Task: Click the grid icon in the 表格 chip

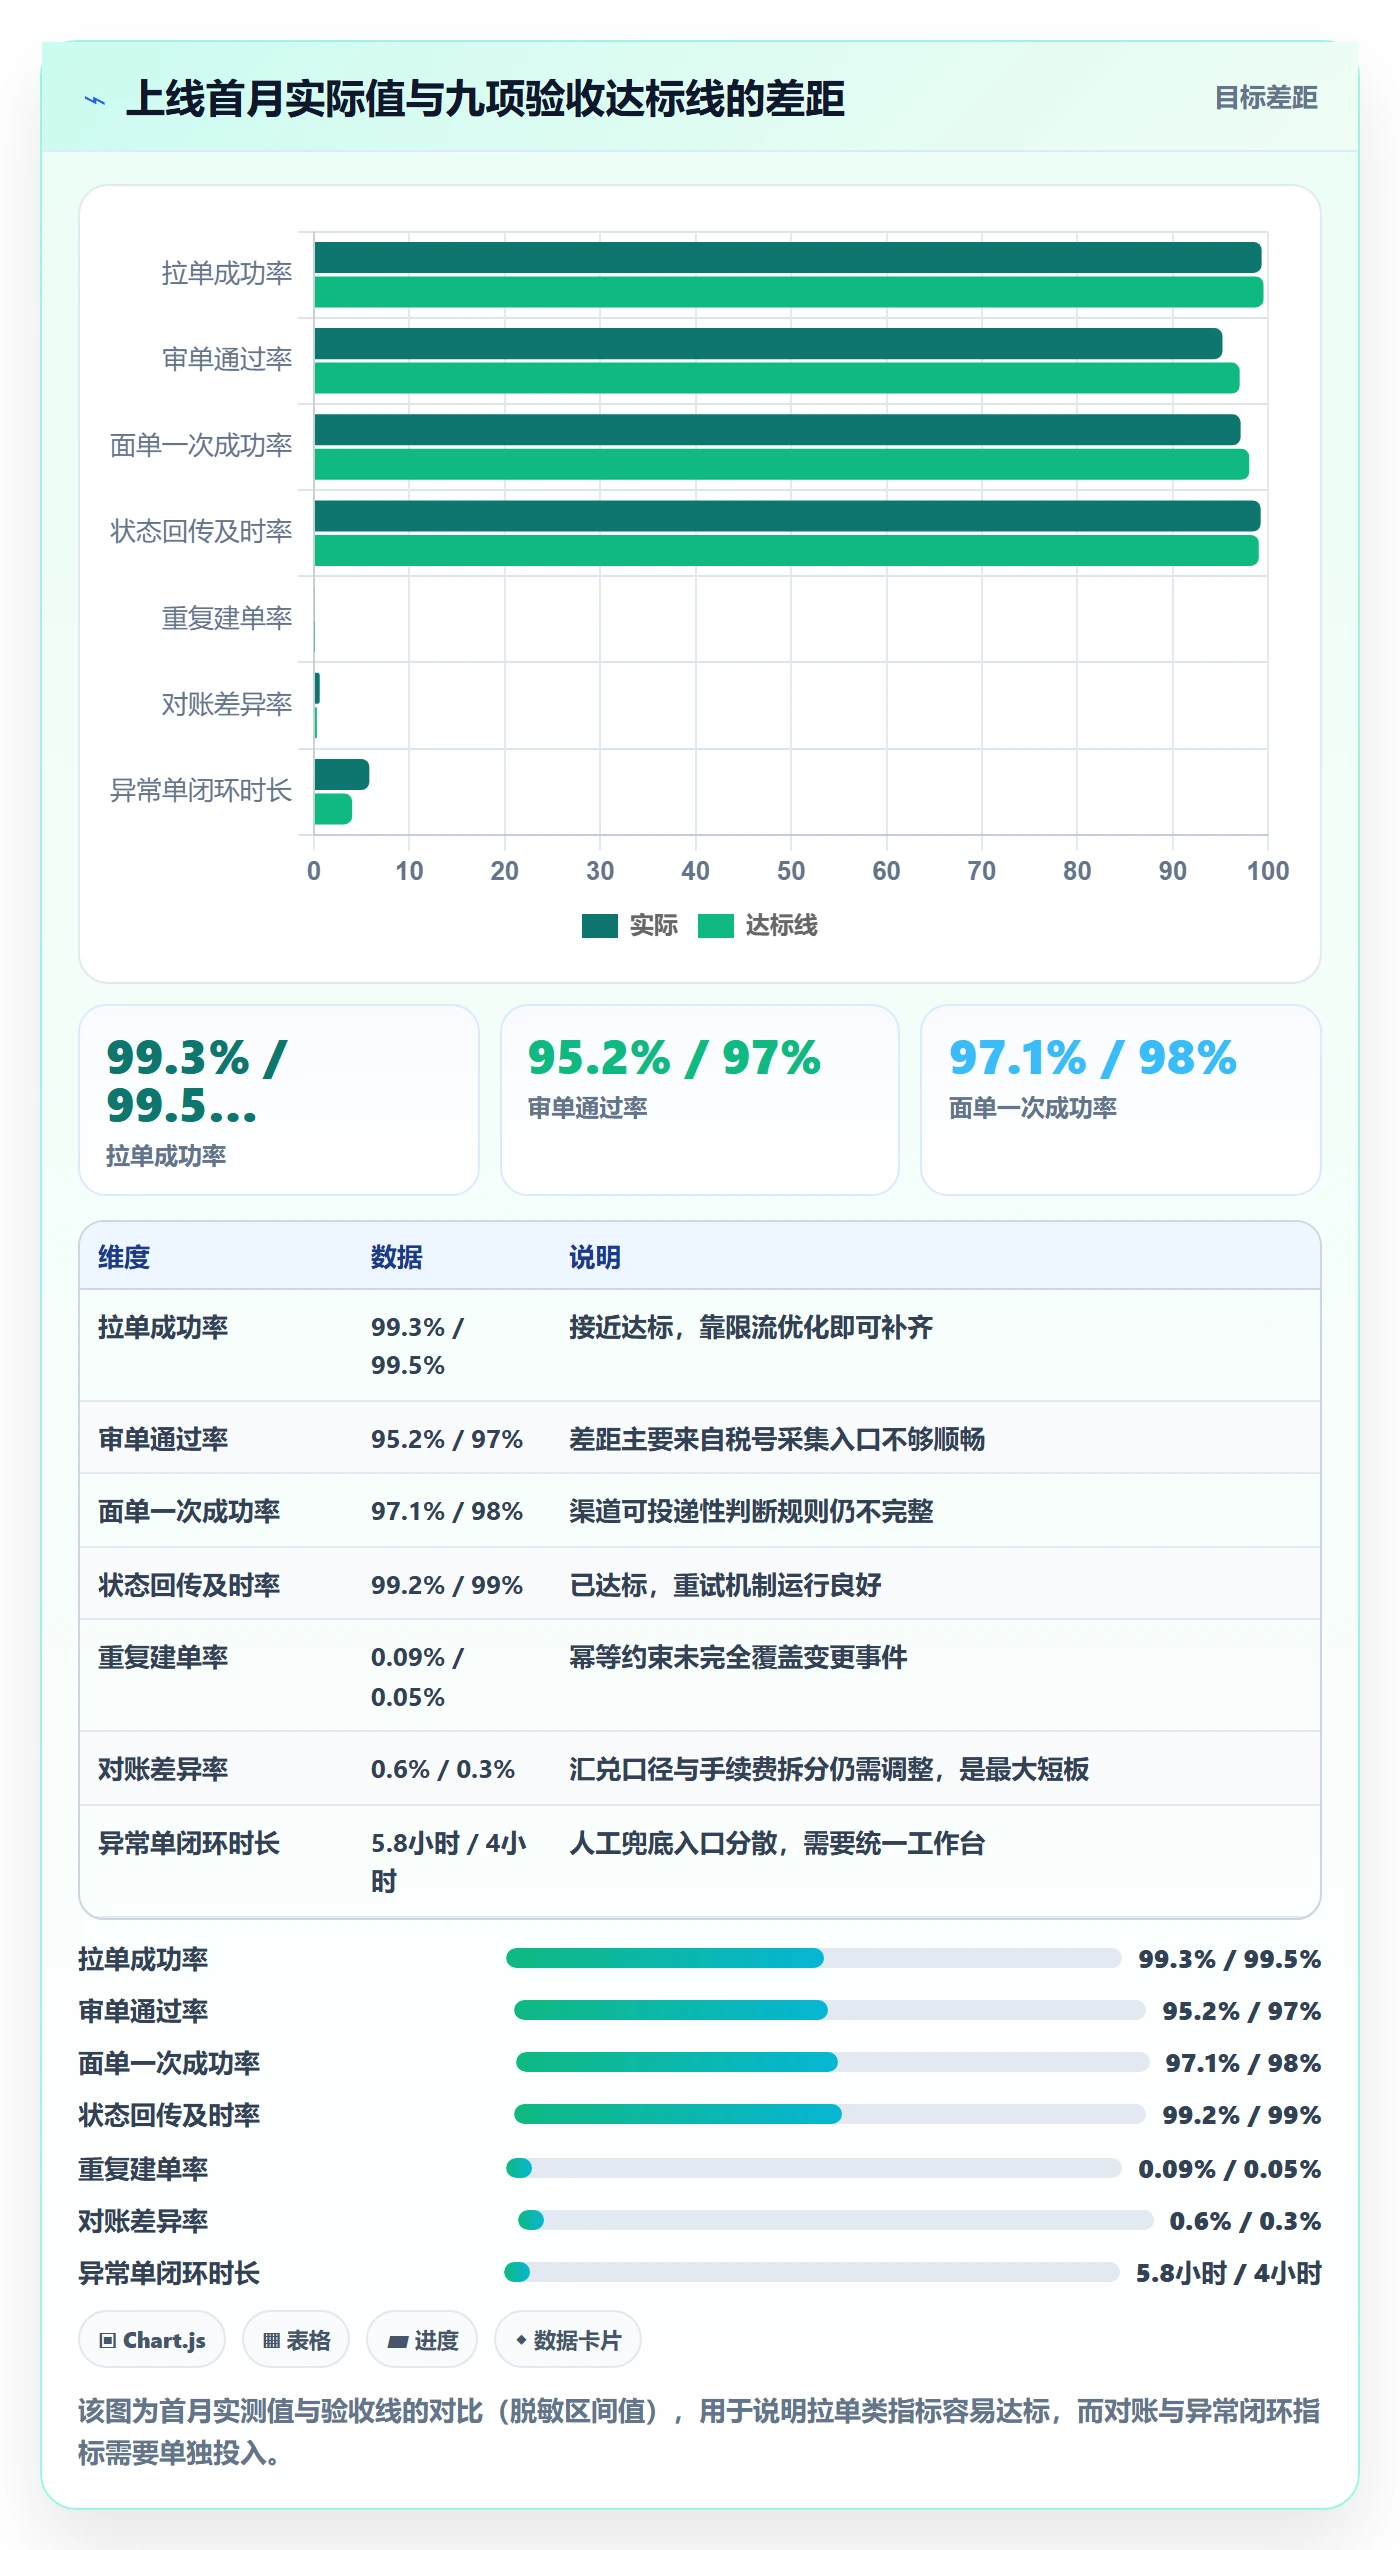Action: pyautogui.click(x=271, y=2340)
